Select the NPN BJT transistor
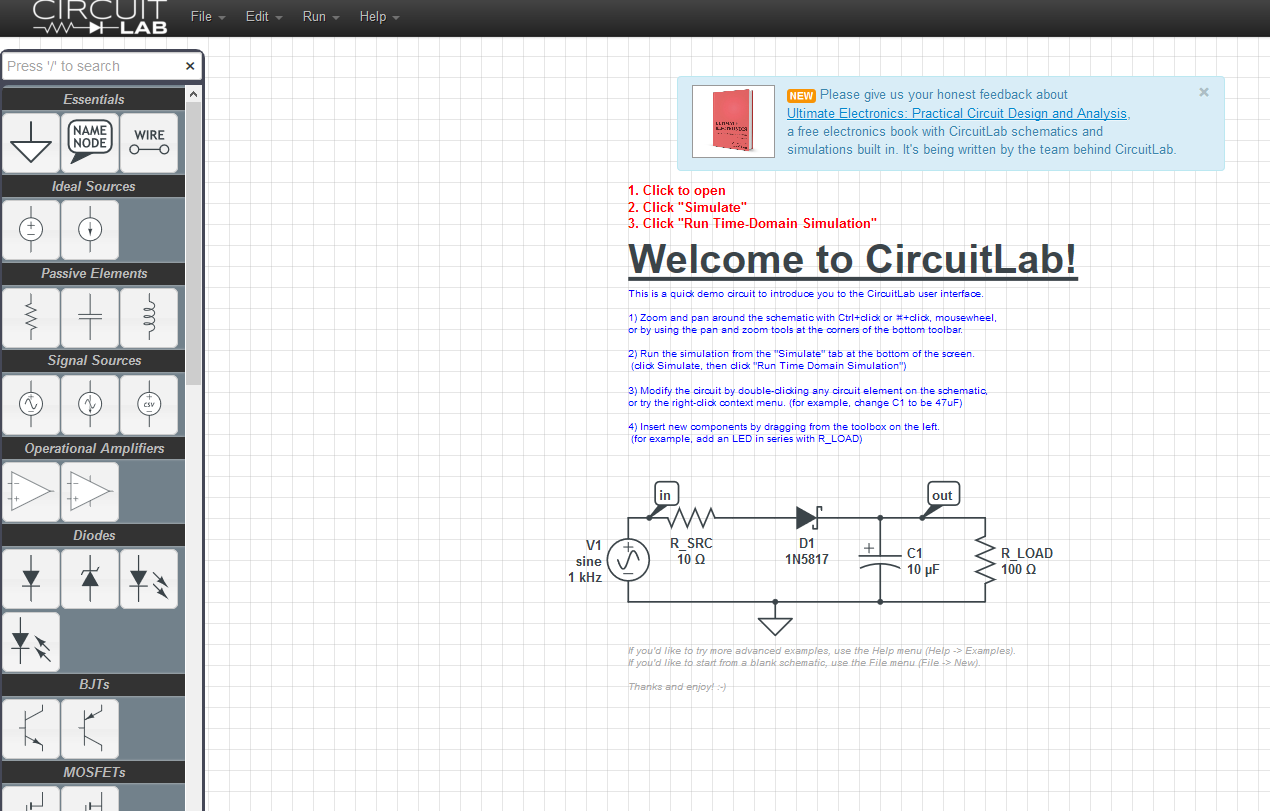 [31, 728]
